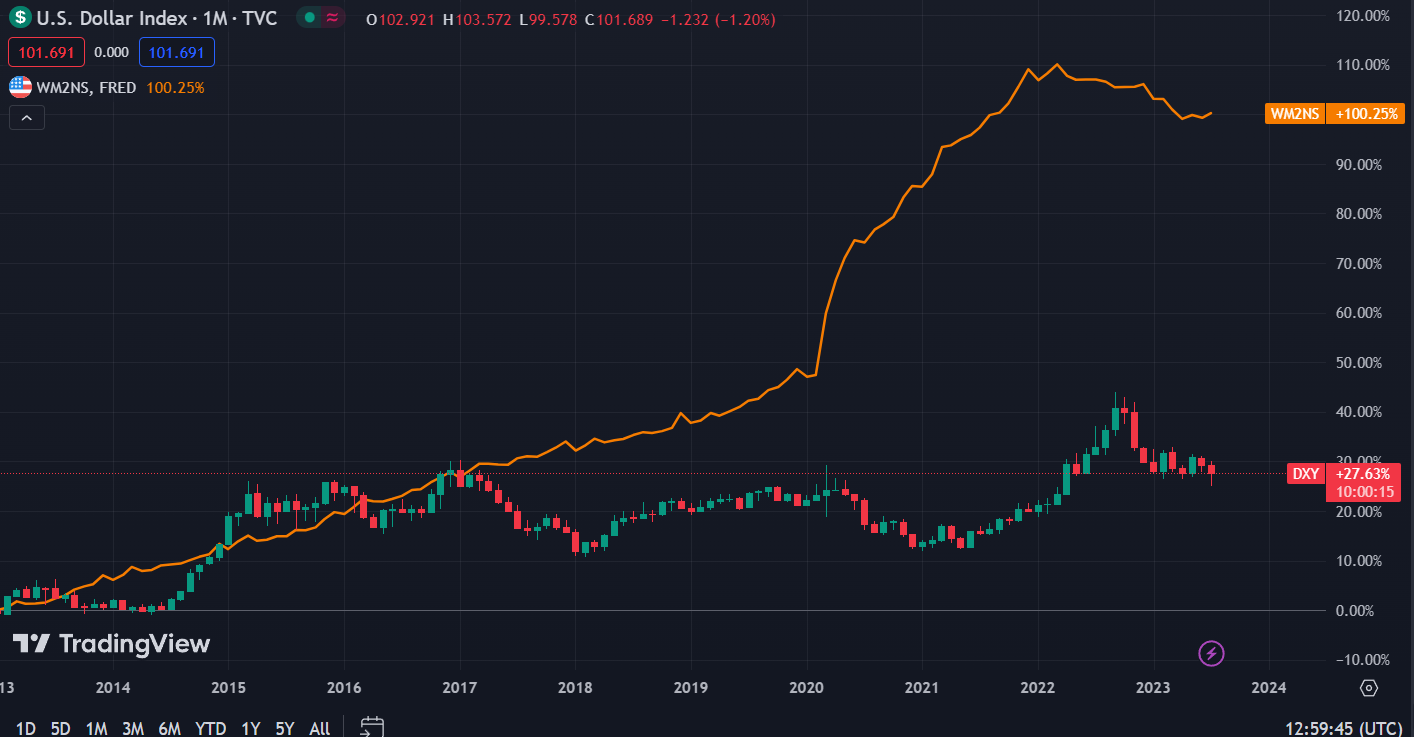Click the blue buy price 101.691
1414x737 pixels.
point(177,52)
